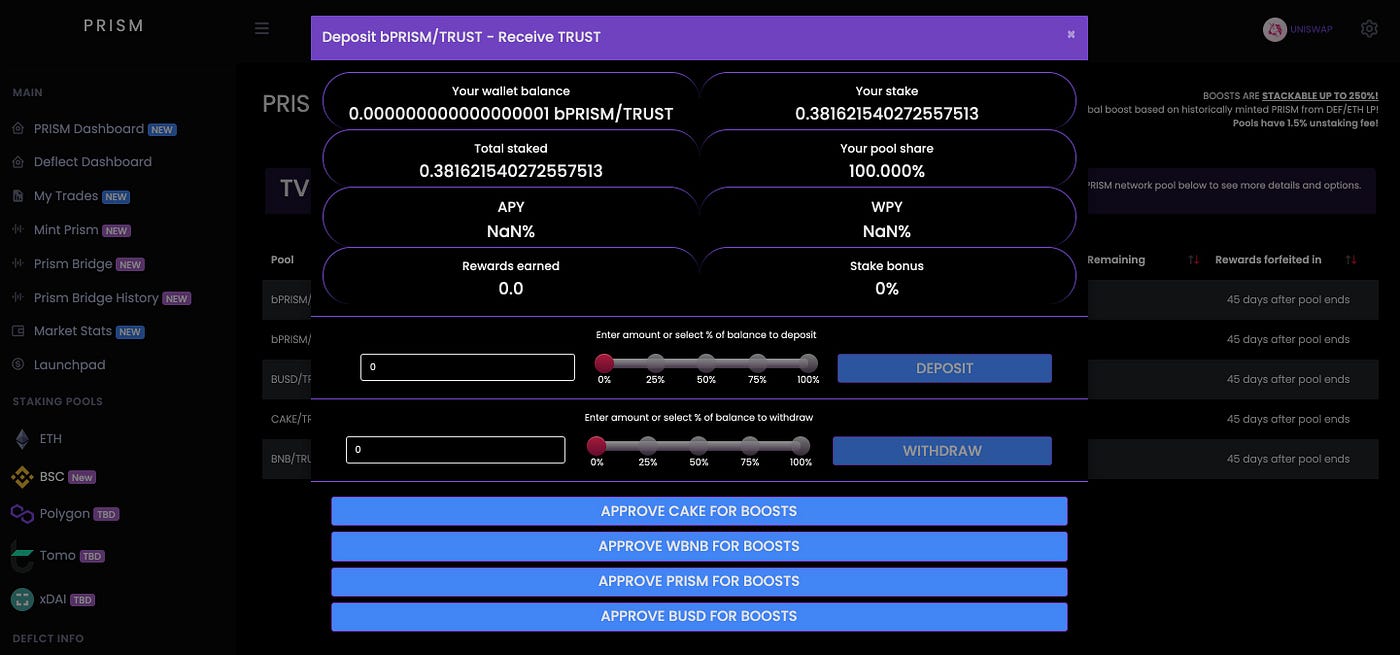Viewport: 1400px width, 655px height.
Task: Click the WITHDRAW button
Action: click(x=942, y=451)
